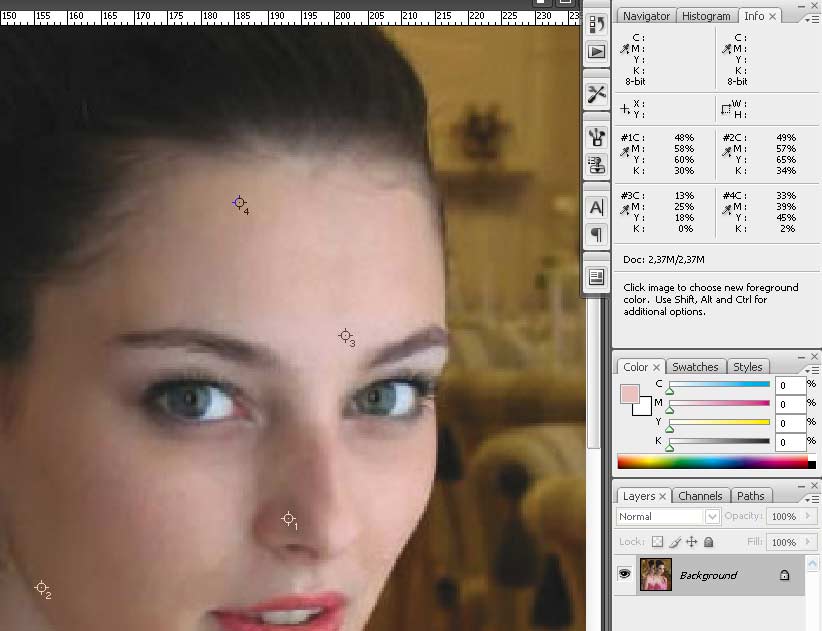Click the Magenta percentage input field

(790, 404)
